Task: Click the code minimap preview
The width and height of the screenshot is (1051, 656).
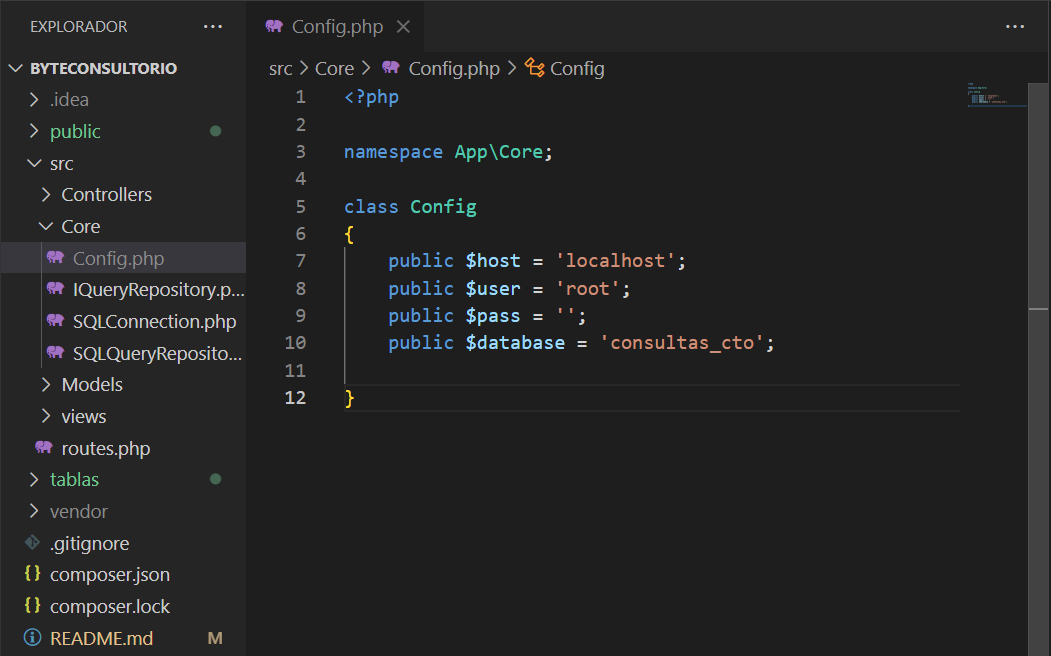Action: [x=996, y=96]
